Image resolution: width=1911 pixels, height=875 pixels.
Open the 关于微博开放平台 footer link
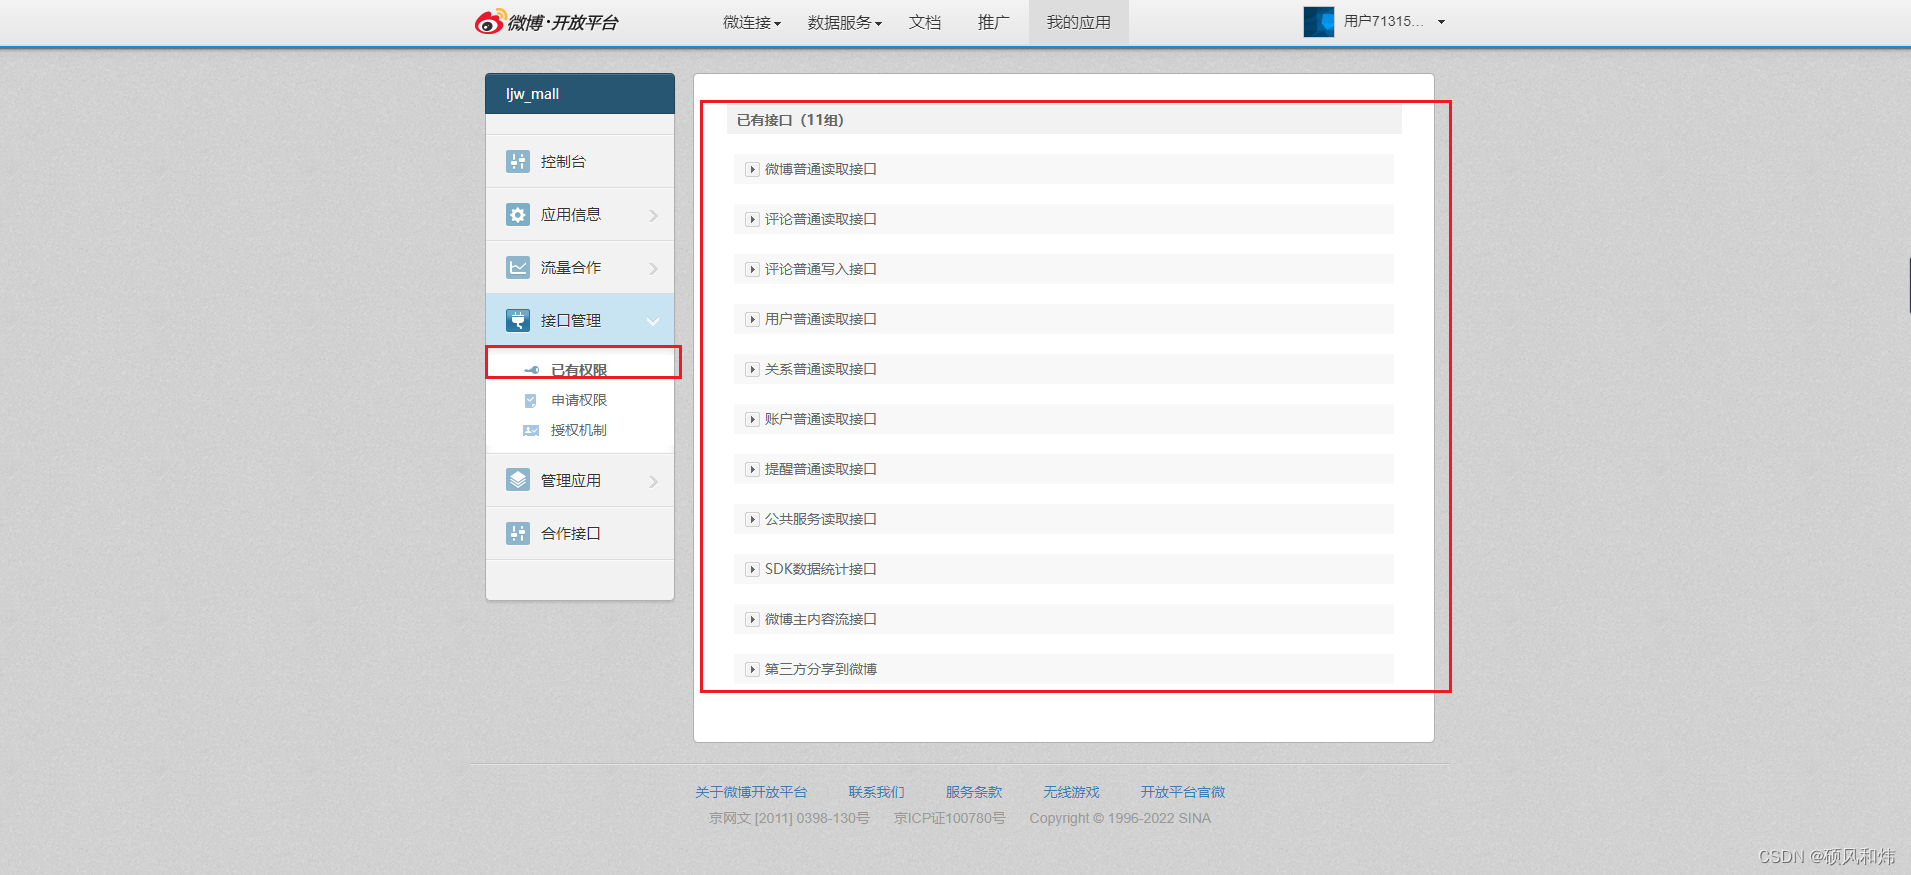(x=751, y=792)
